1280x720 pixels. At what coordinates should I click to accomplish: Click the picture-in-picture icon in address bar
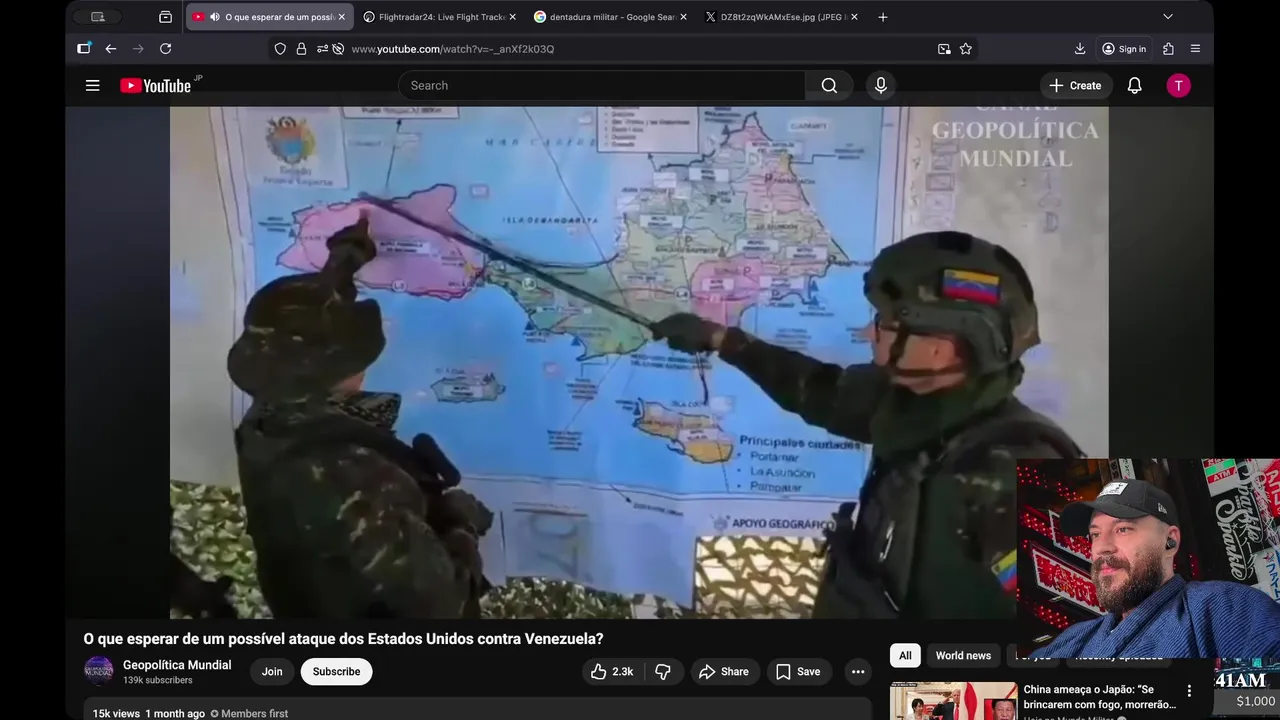(x=944, y=49)
